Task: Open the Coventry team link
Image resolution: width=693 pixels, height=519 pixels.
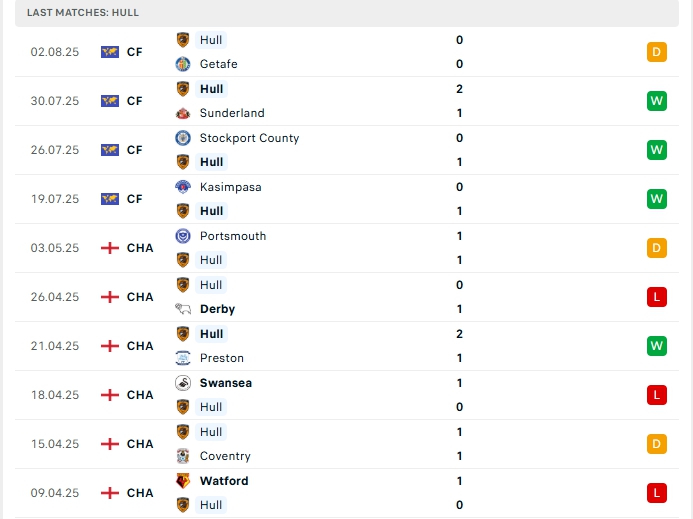Action: coord(225,456)
